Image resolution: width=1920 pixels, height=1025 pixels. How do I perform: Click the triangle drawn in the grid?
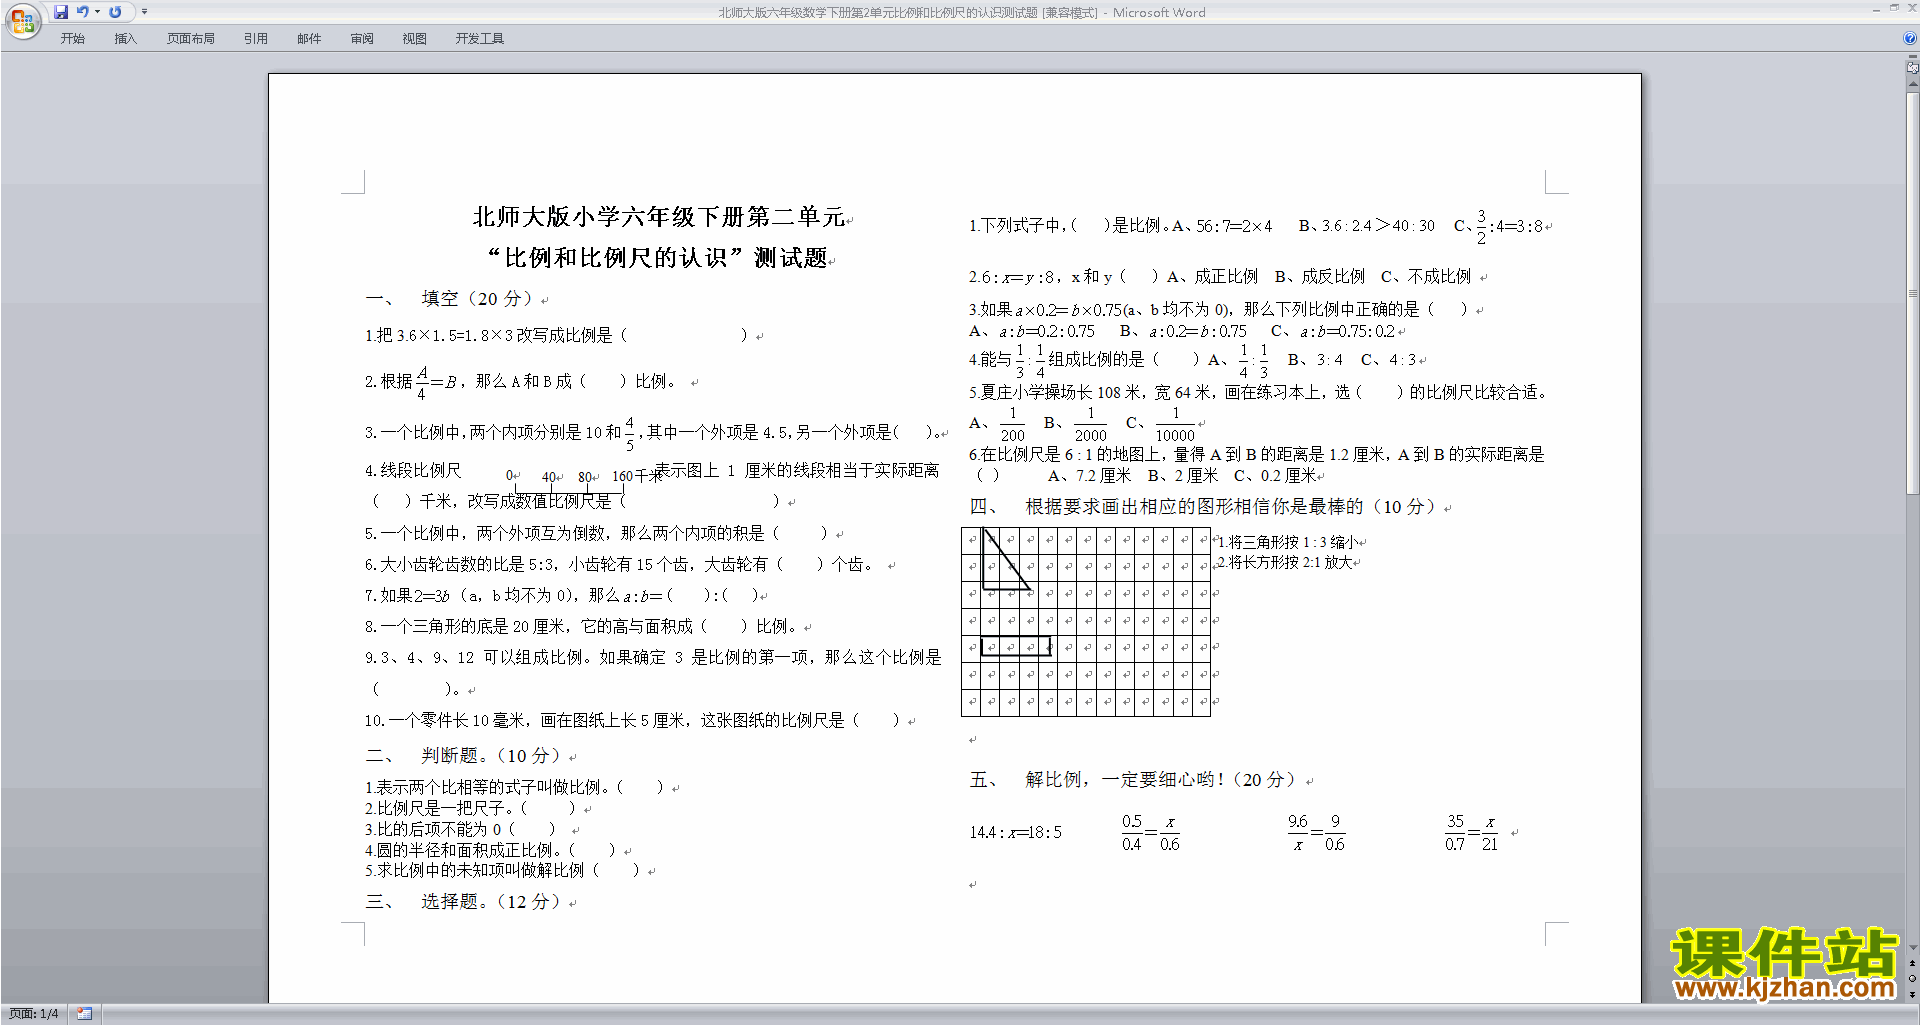click(1005, 559)
